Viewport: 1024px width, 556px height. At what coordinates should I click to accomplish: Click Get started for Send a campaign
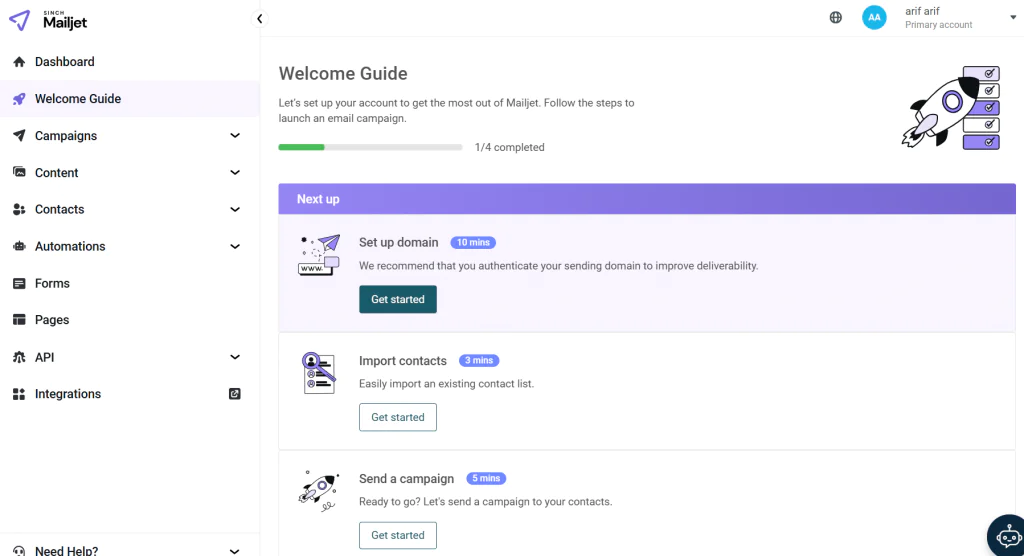click(398, 535)
